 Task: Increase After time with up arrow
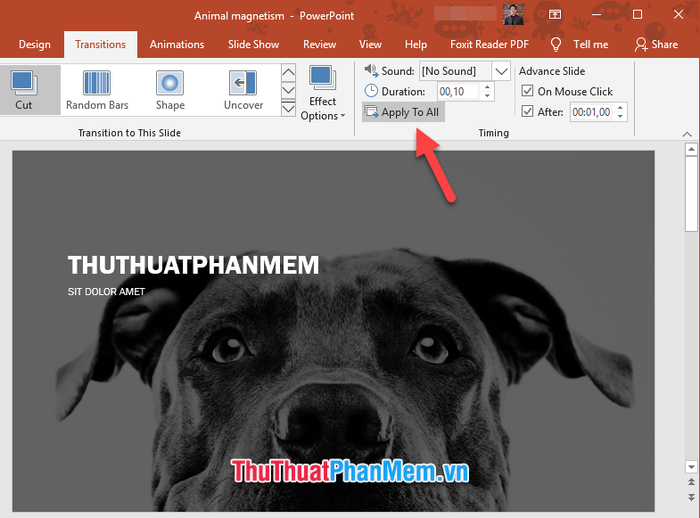(x=620, y=108)
